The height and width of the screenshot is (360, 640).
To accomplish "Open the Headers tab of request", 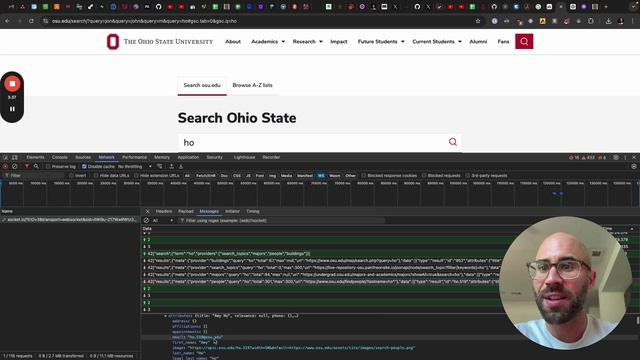I will 164,211.
